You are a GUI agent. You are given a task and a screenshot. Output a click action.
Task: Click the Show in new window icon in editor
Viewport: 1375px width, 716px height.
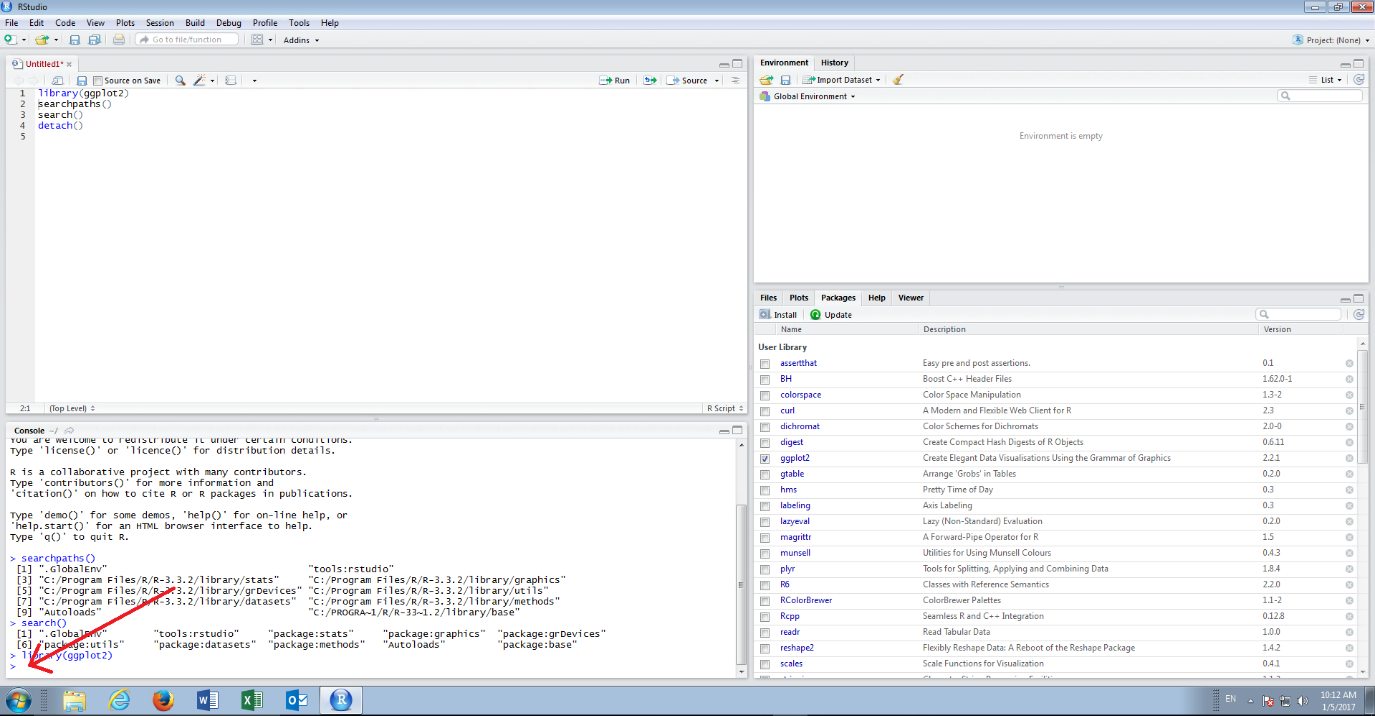point(57,81)
